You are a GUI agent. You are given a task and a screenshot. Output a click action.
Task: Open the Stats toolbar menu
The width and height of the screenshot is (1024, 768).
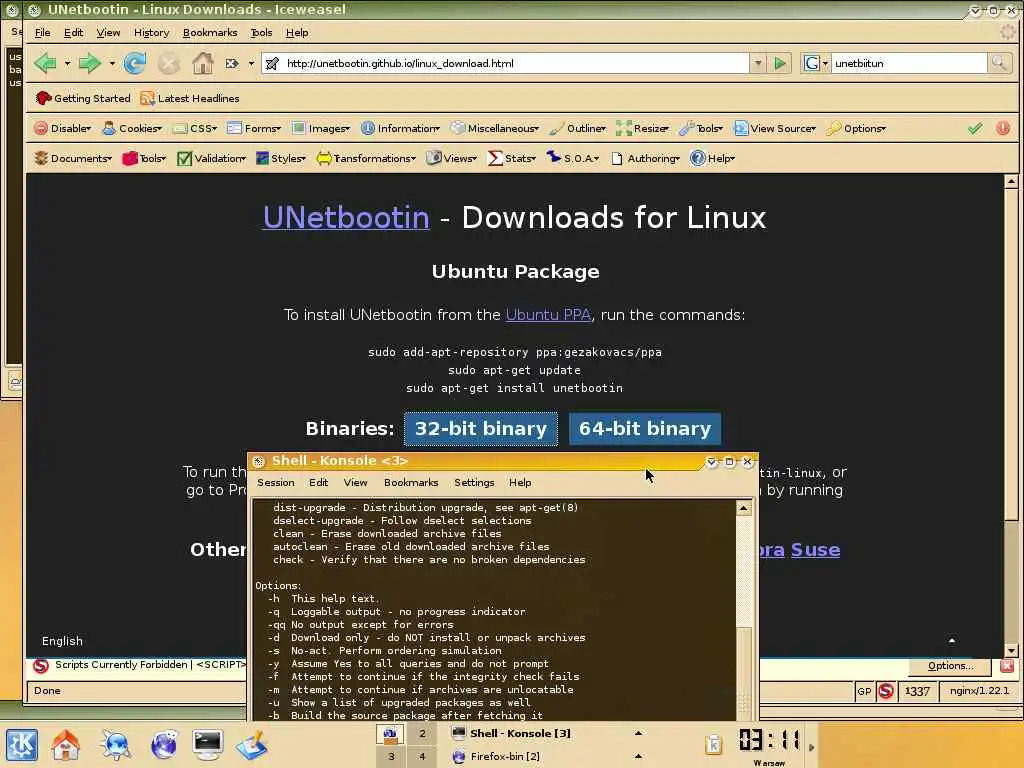tap(511, 158)
